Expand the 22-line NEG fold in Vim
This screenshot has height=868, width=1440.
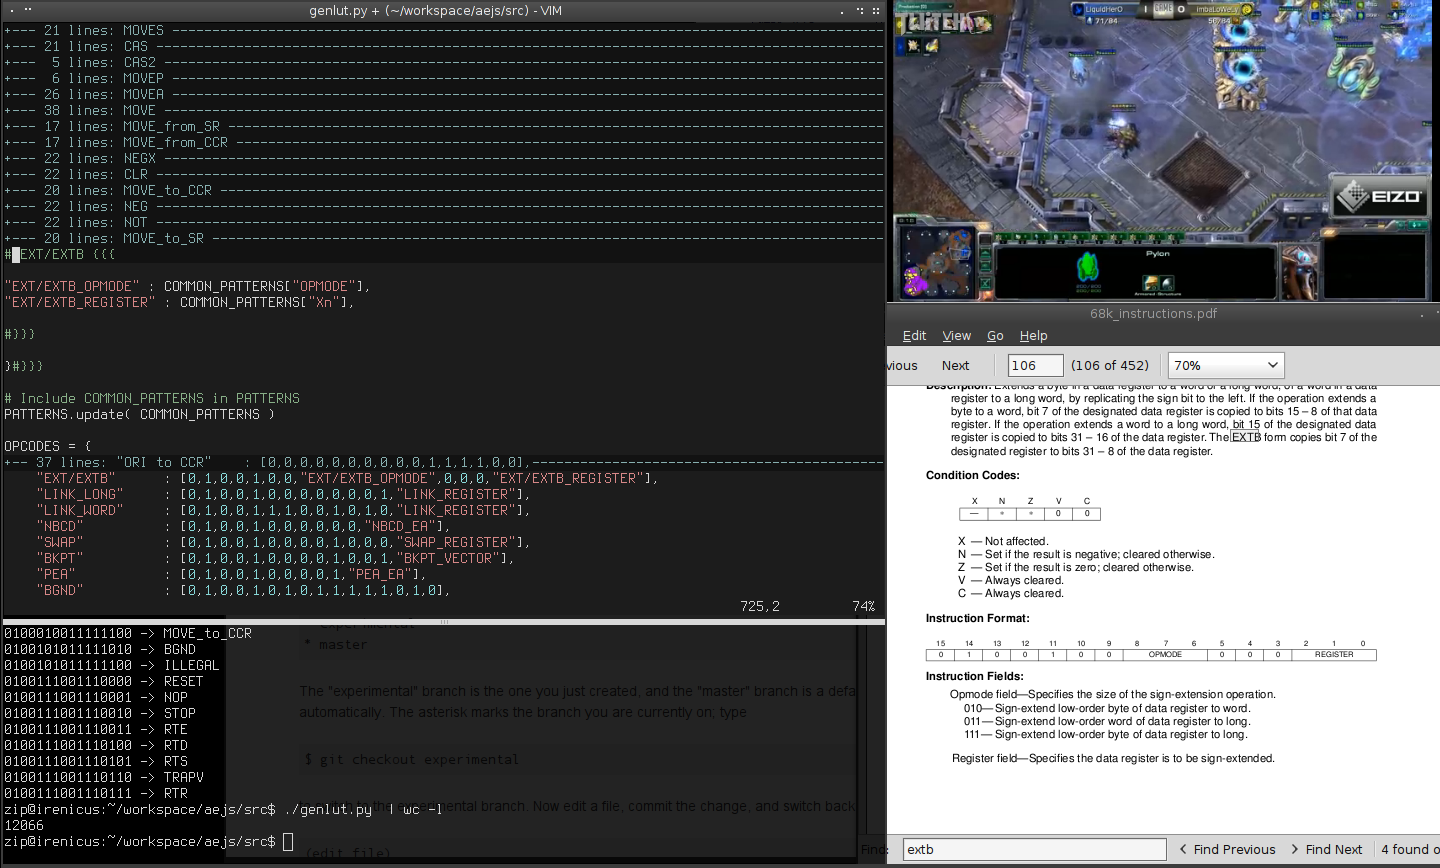point(443,206)
